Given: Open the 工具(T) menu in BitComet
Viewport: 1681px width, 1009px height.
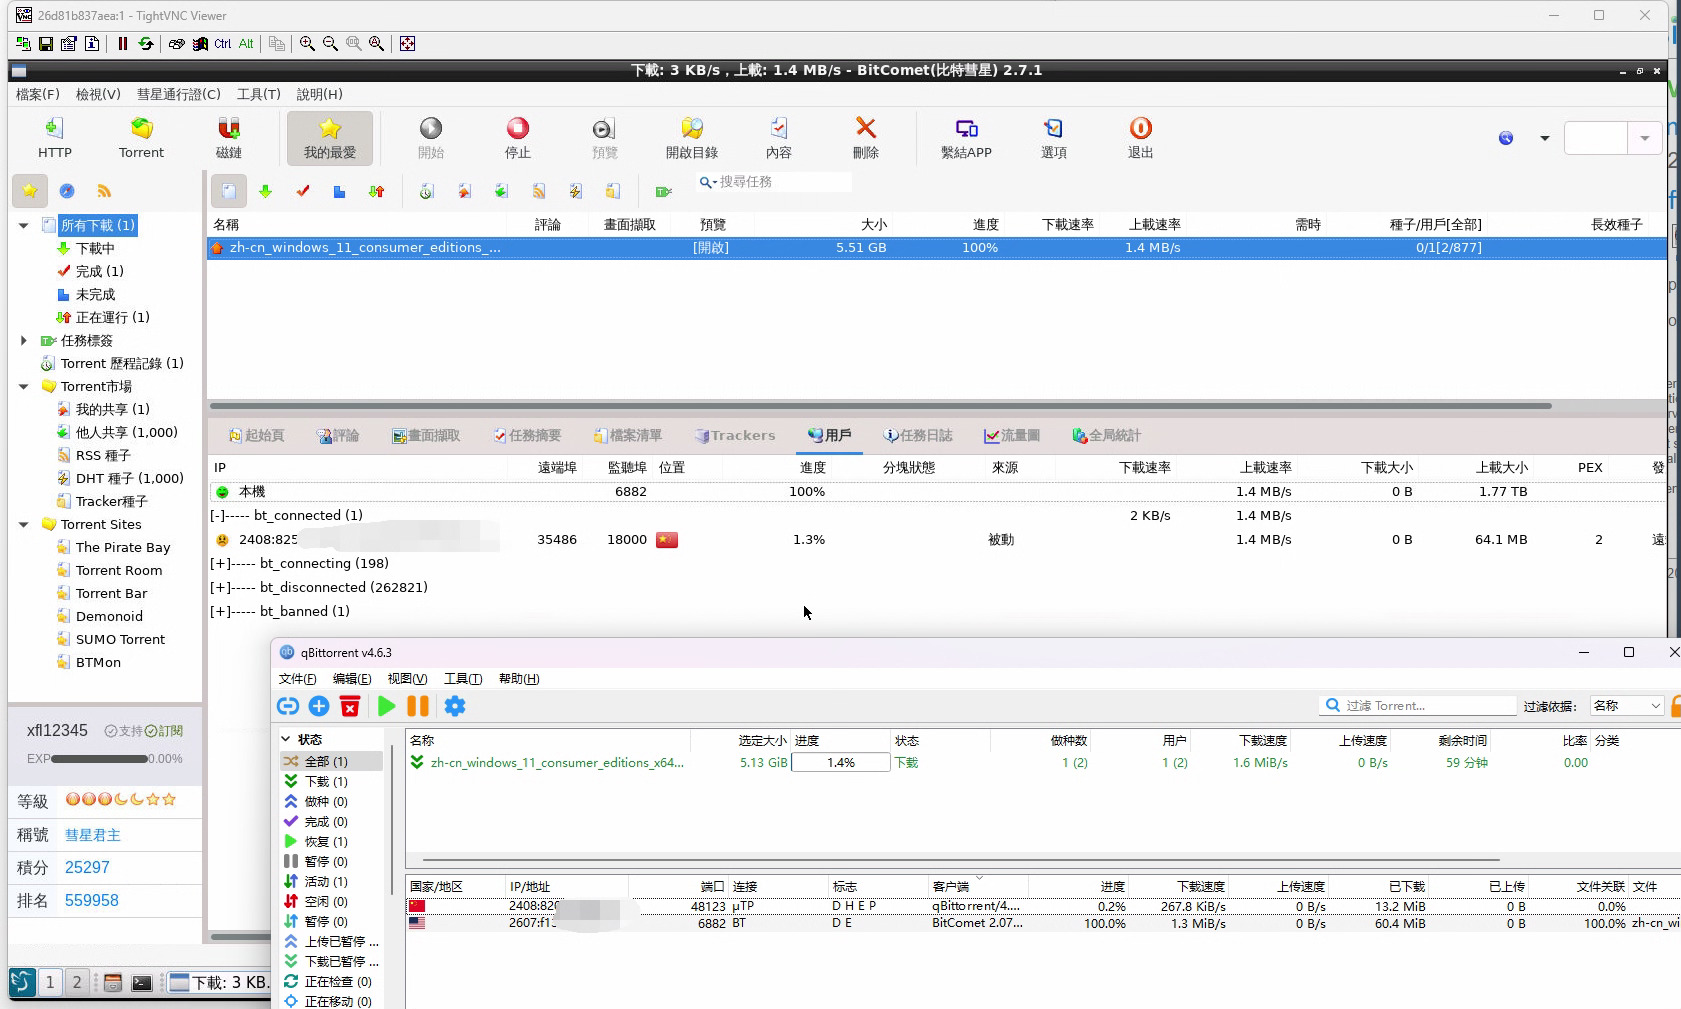Looking at the screenshot, I should pyautogui.click(x=258, y=94).
